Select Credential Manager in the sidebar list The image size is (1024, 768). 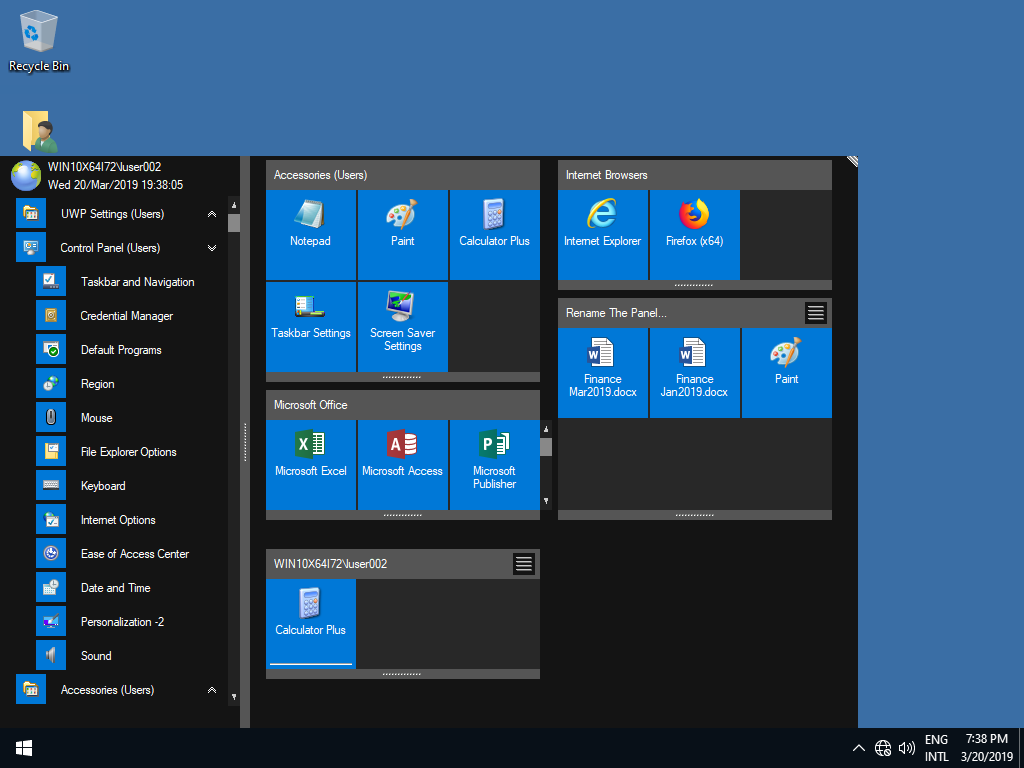126,316
